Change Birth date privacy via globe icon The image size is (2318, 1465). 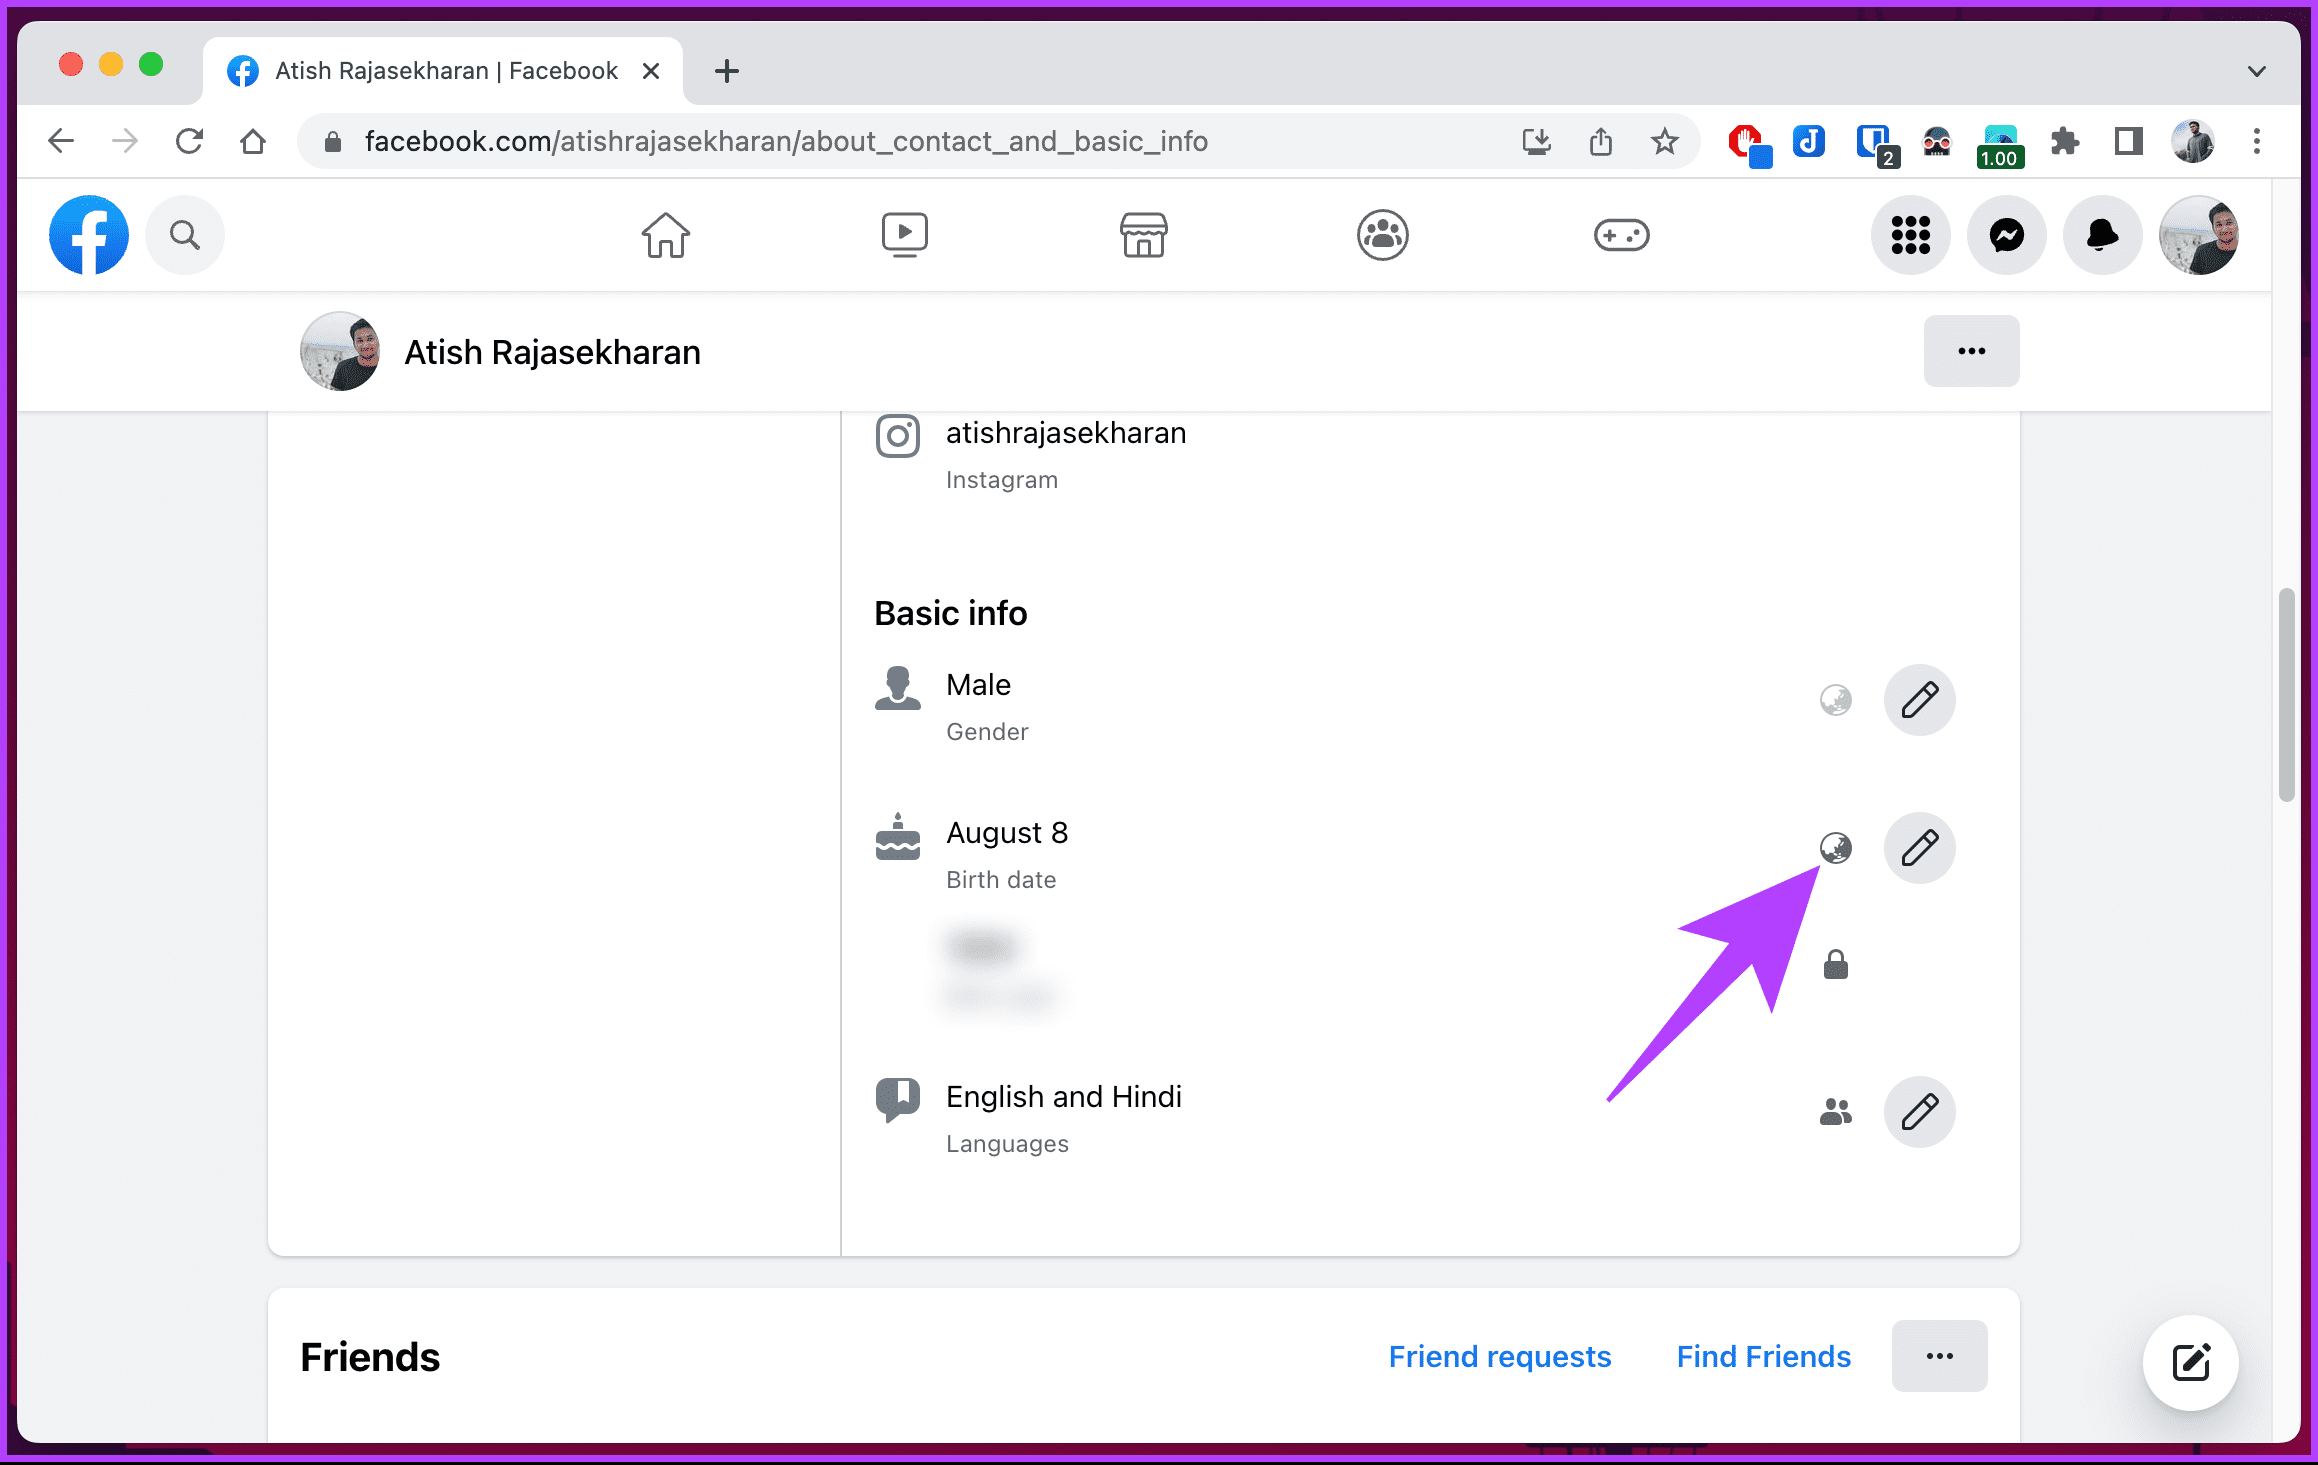[x=1836, y=848]
